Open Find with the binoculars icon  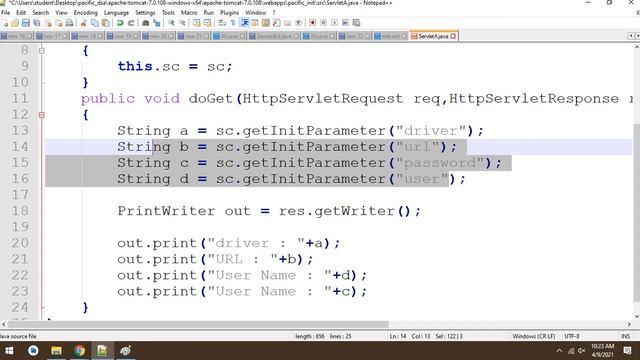(x=145, y=23)
